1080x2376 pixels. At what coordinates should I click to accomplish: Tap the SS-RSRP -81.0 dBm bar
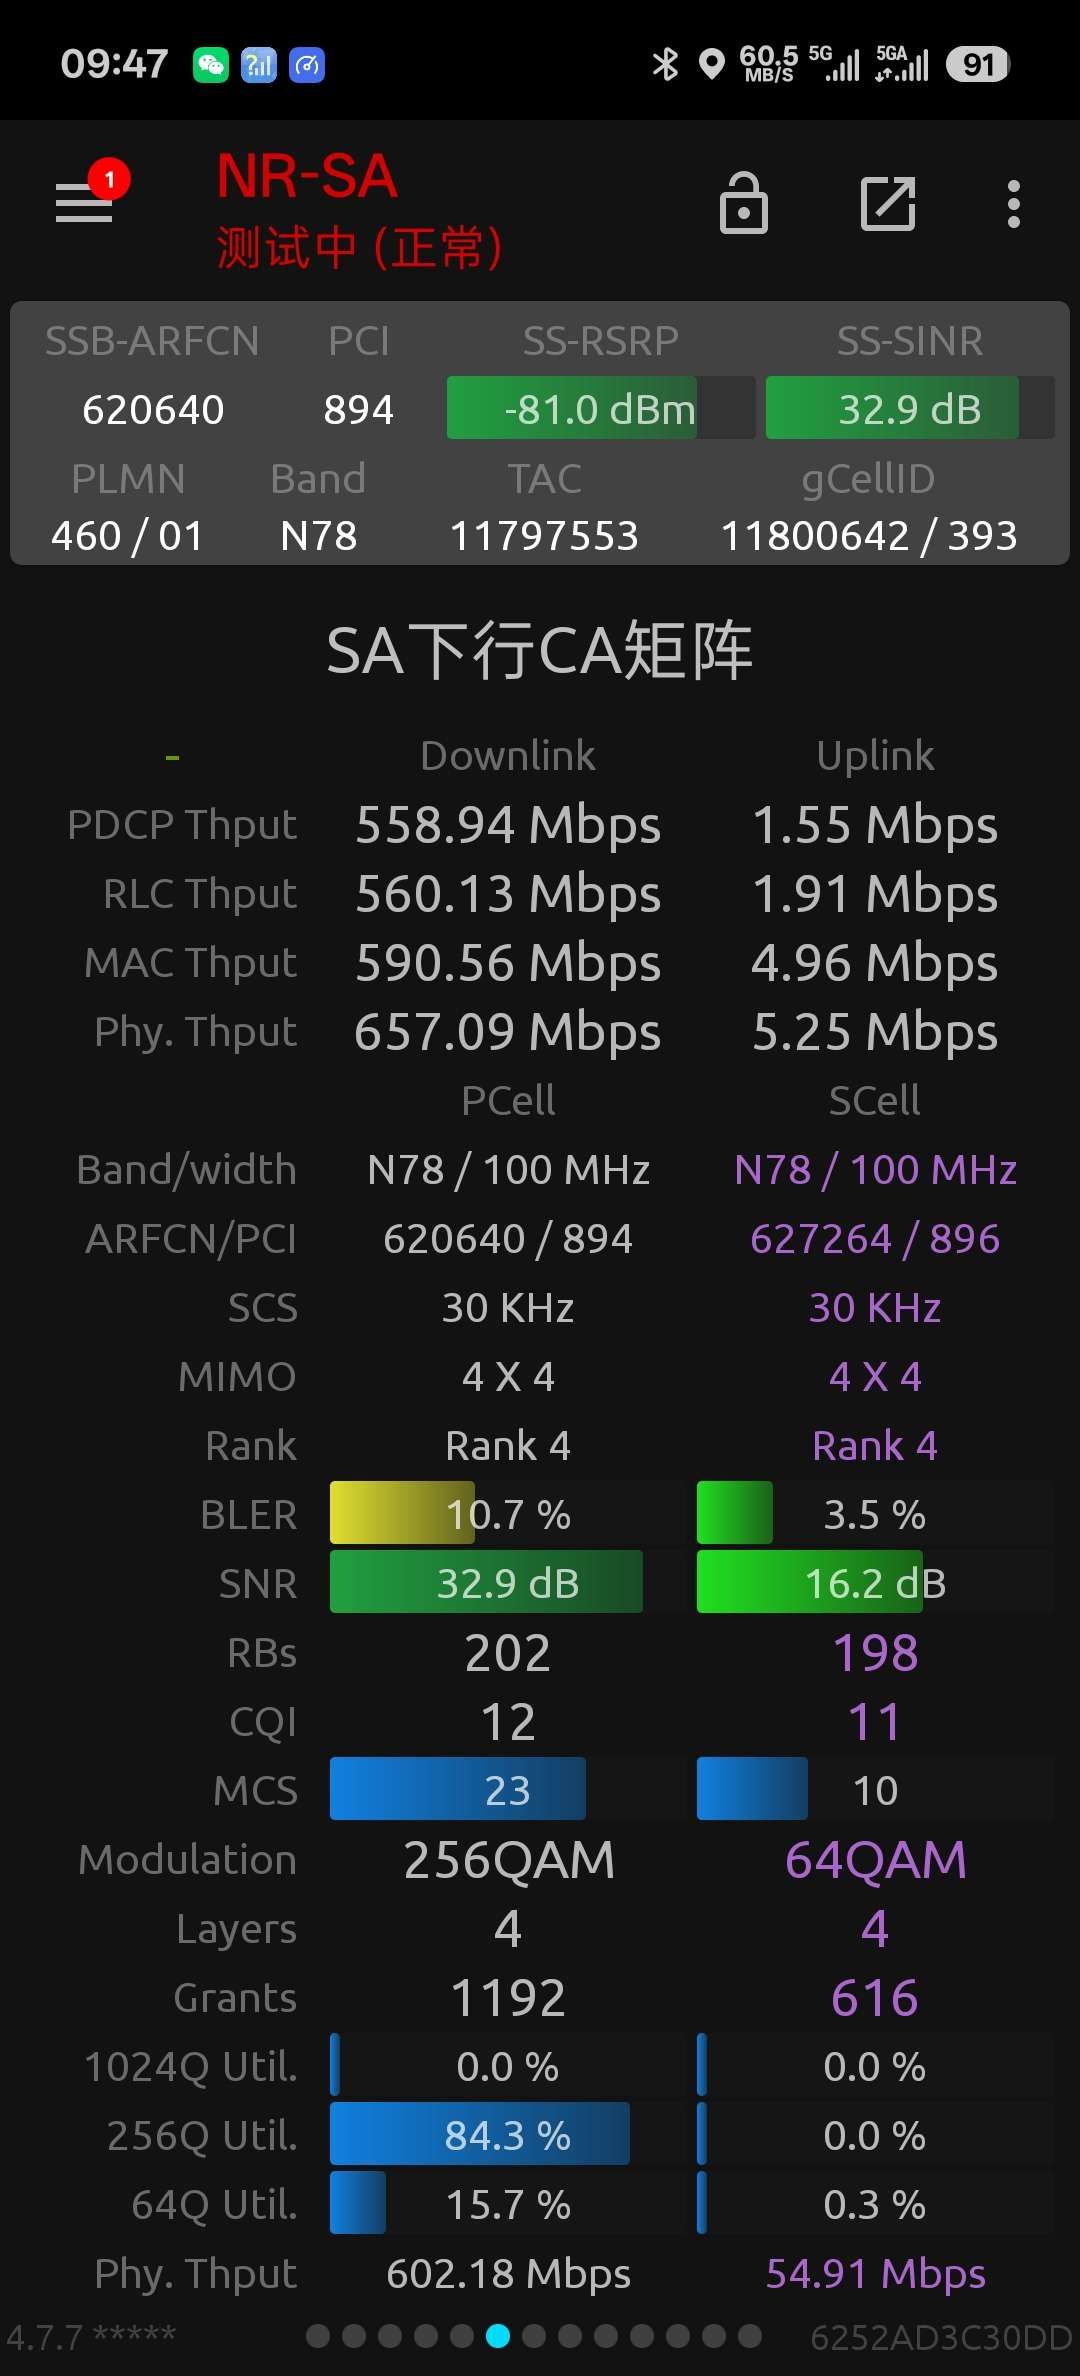(x=601, y=408)
